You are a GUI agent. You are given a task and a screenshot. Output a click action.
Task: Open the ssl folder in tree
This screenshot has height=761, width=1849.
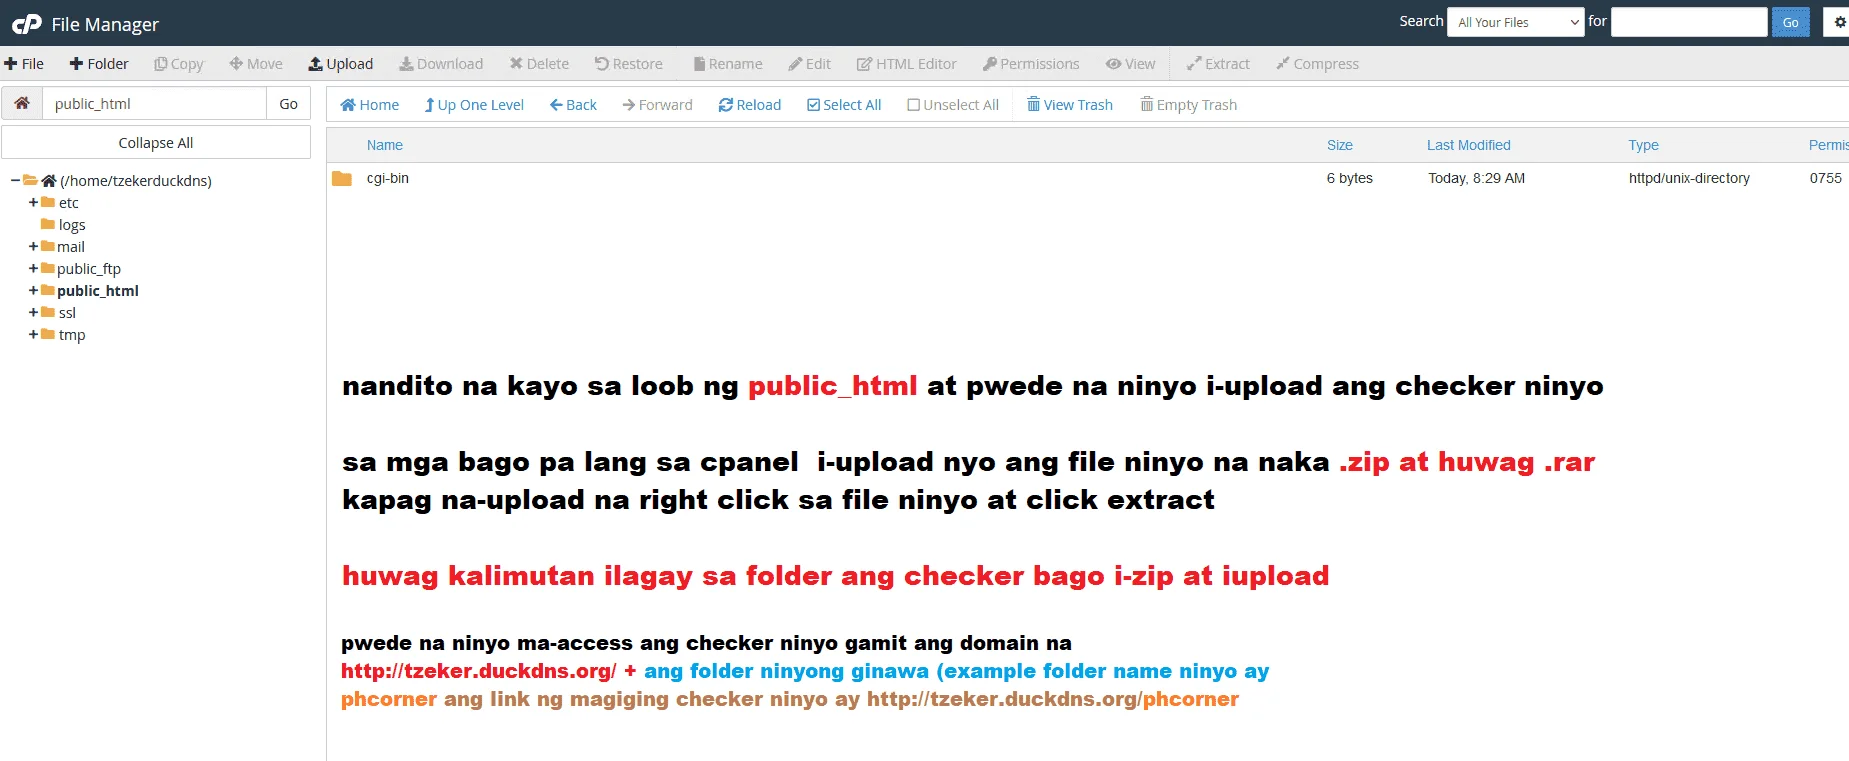point(67,313)
